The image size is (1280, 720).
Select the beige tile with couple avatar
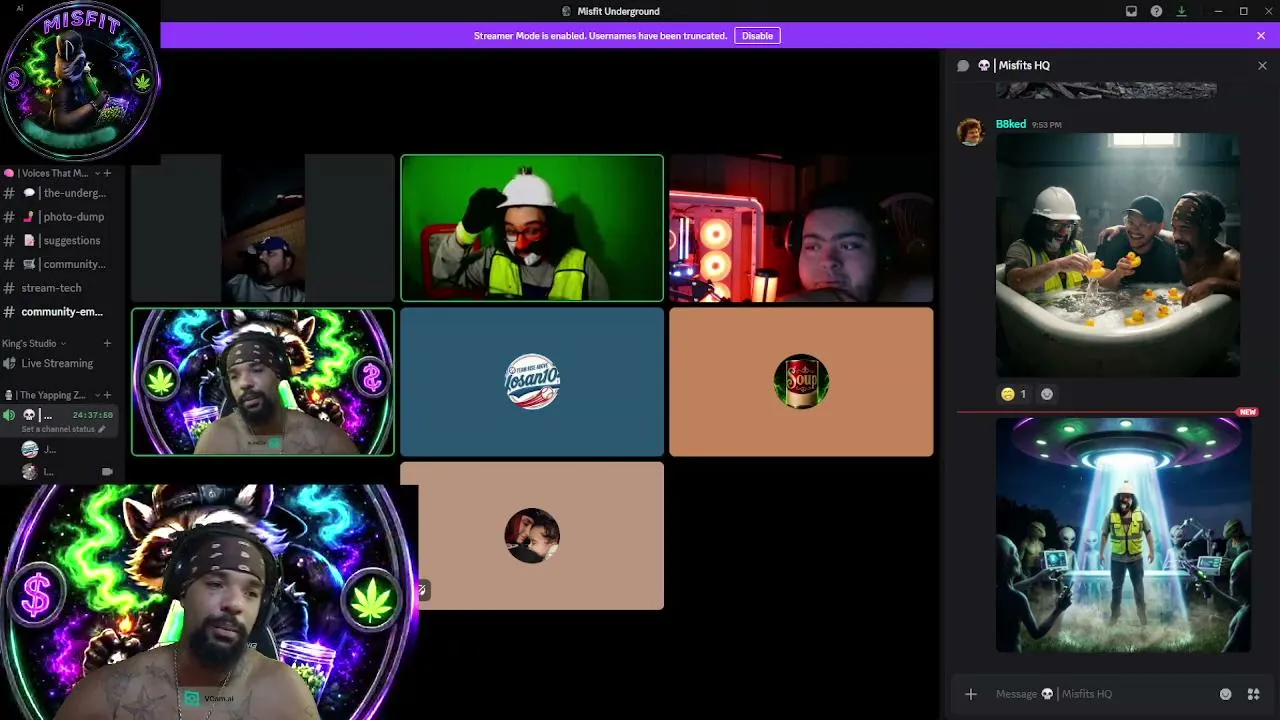pyautogui.click(x=532, y=536)
